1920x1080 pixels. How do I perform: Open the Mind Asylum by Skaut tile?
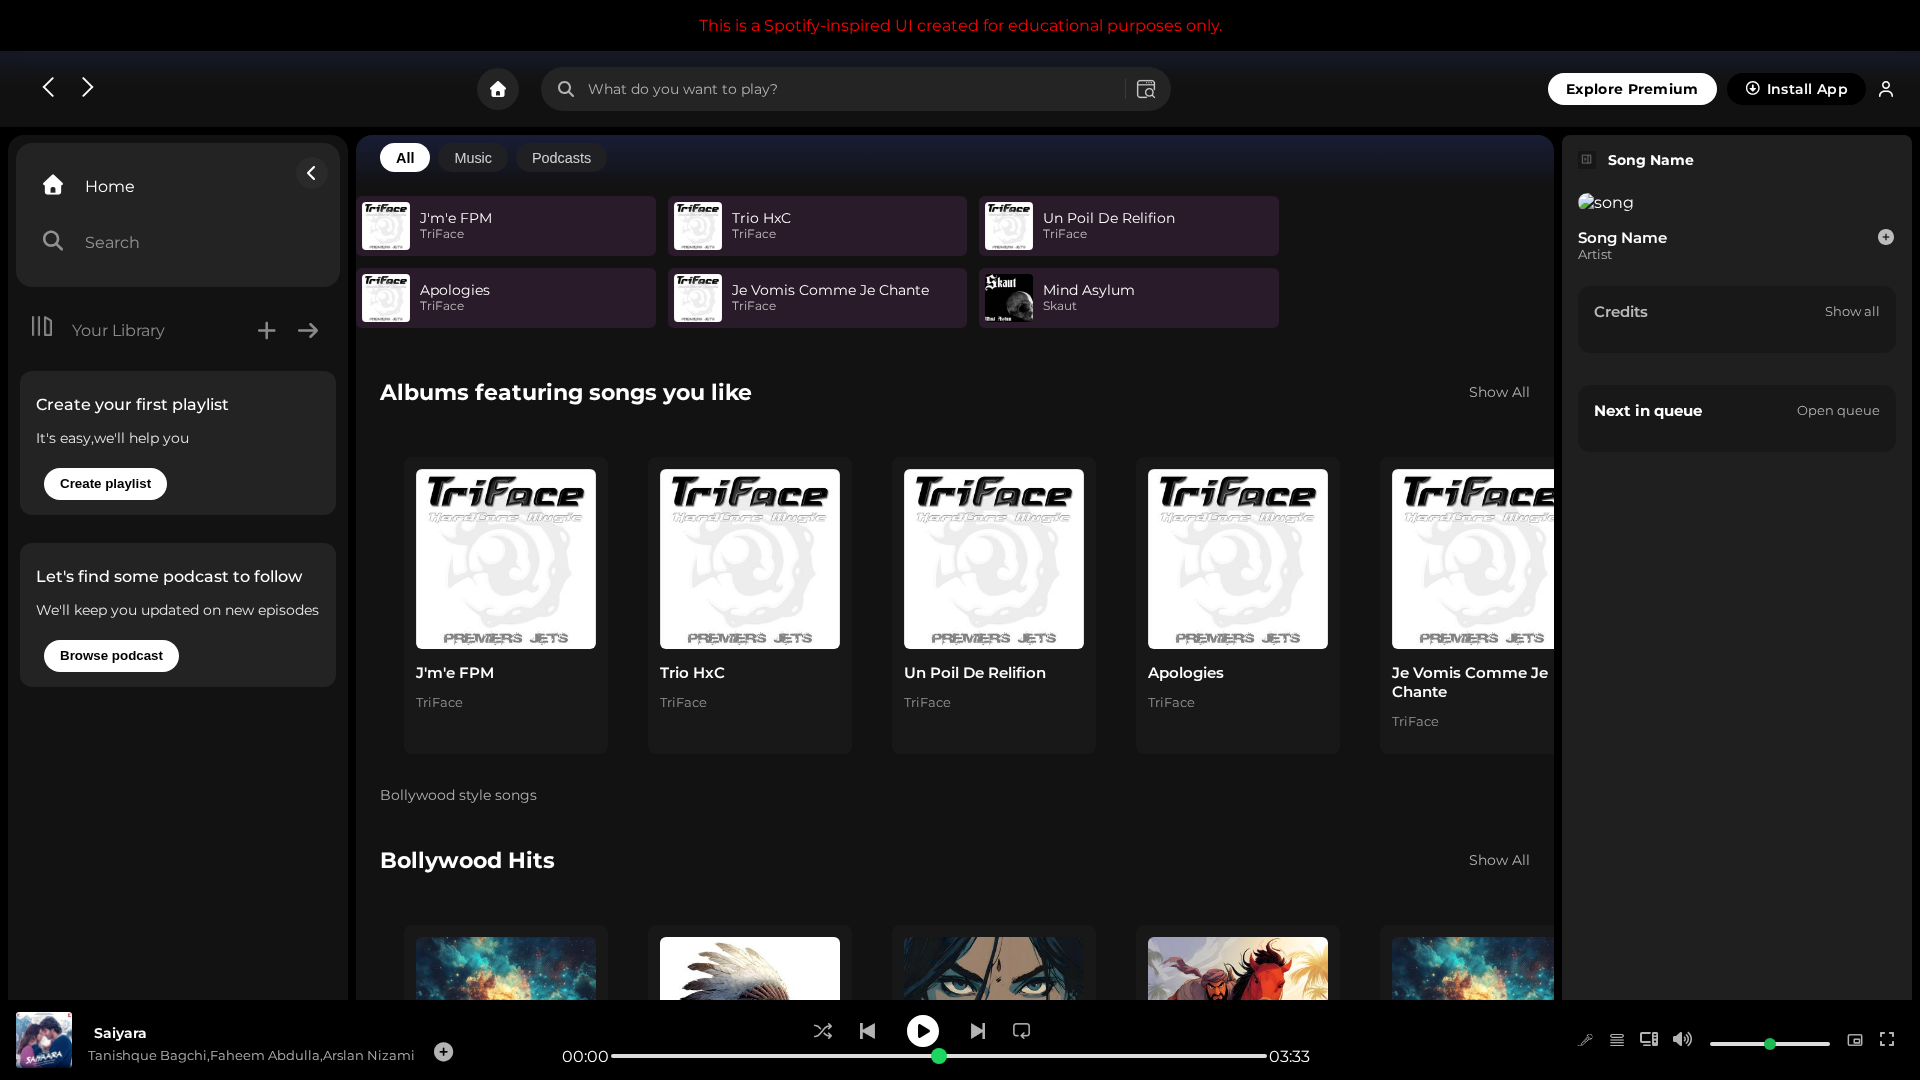click(1129, 298)
